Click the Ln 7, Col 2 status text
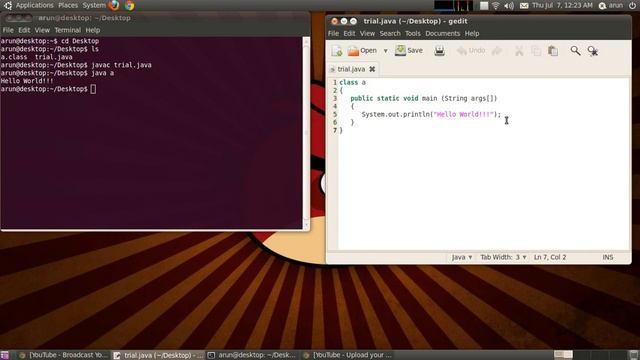Image resolution: width=640 pixels, height=360 pixels. [x=550, y=257]
